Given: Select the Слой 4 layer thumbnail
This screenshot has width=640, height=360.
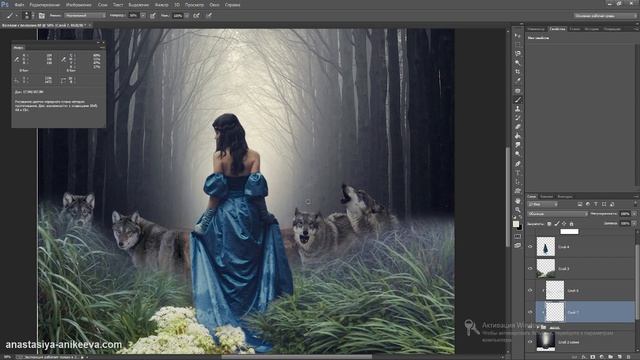Looking at the screenshot, I should pyautogui.click(x=546, y=247).
